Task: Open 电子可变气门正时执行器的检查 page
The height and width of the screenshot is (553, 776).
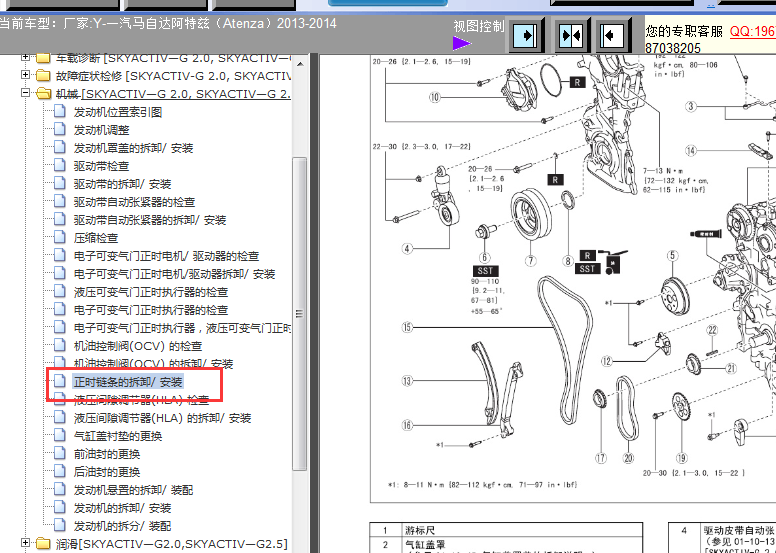Action: coord(151,310)
